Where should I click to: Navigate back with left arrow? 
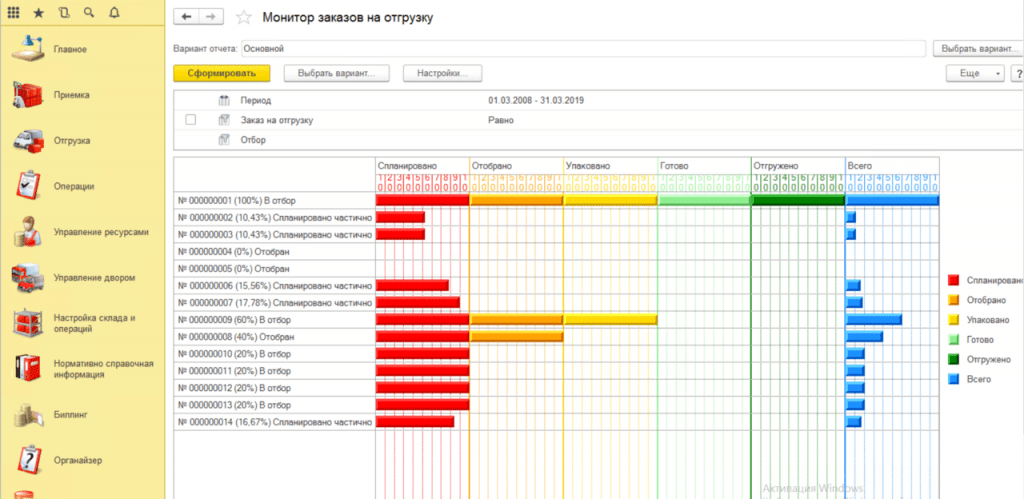[186, 18]
